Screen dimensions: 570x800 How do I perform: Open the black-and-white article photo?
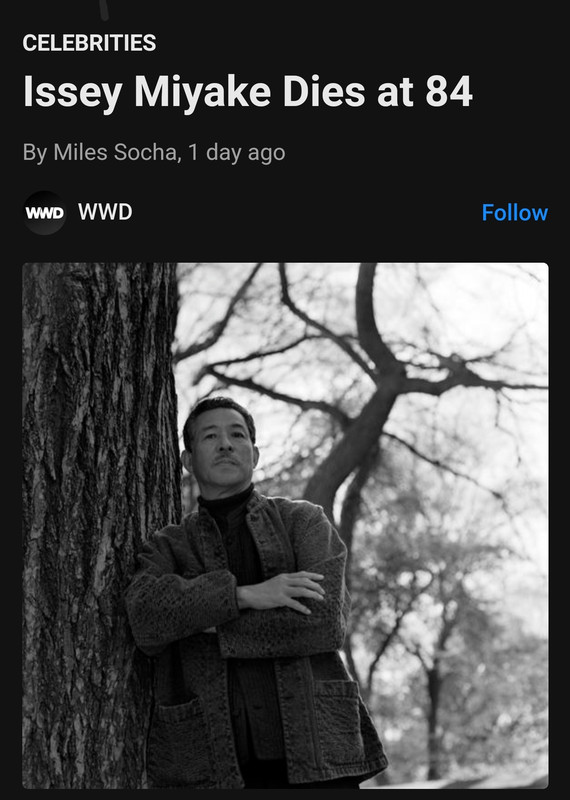click(x=285, y=526)
